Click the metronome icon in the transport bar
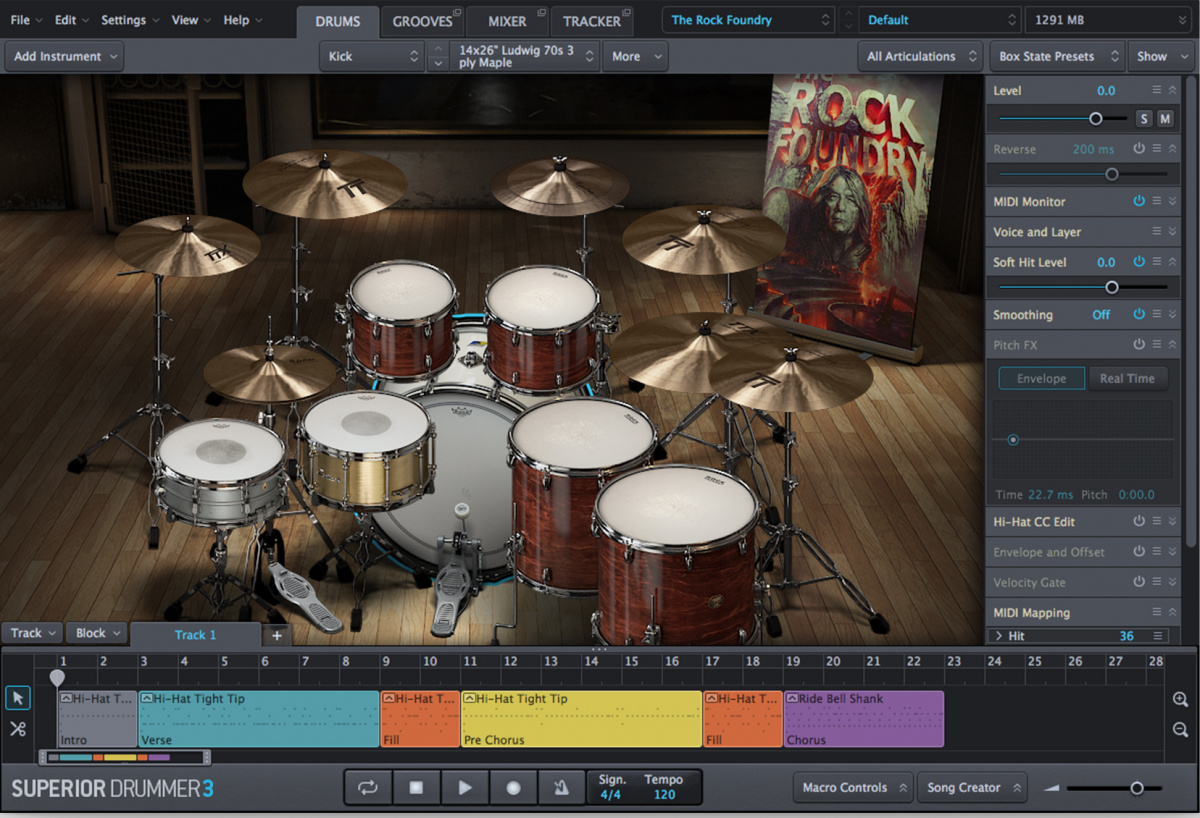 [561, 787]
